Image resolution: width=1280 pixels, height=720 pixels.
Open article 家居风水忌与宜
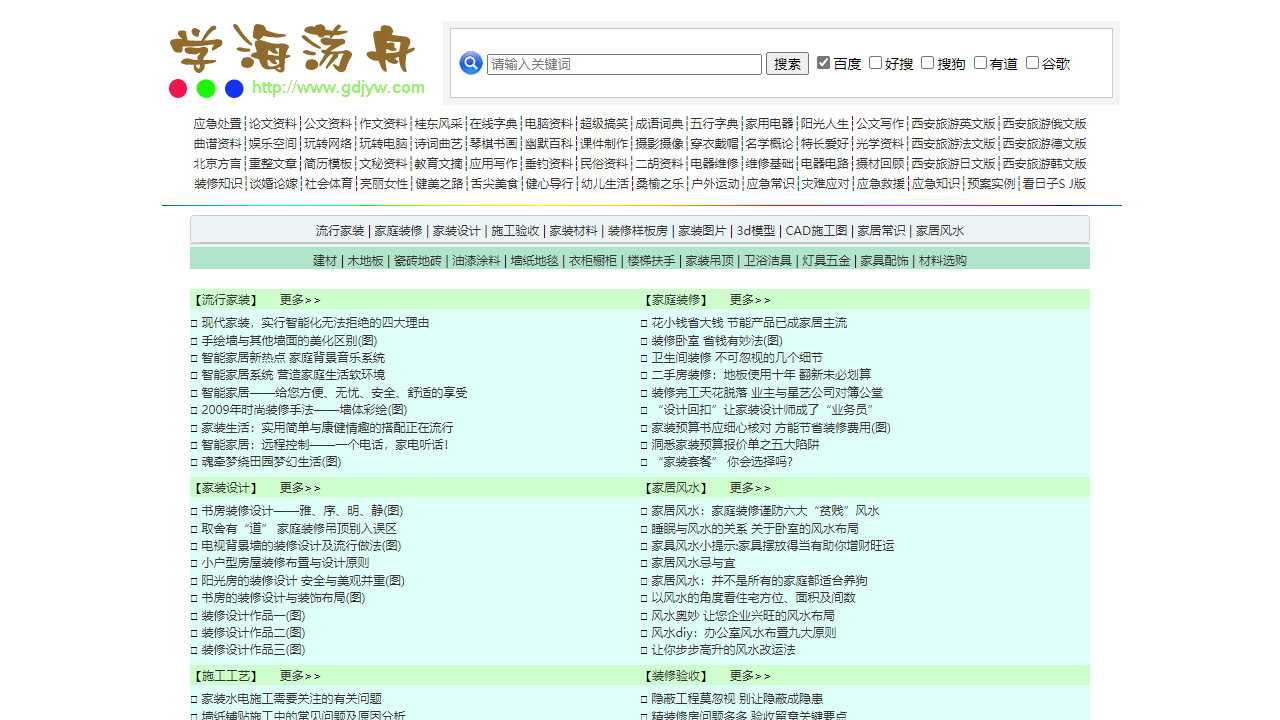point(695,563)
